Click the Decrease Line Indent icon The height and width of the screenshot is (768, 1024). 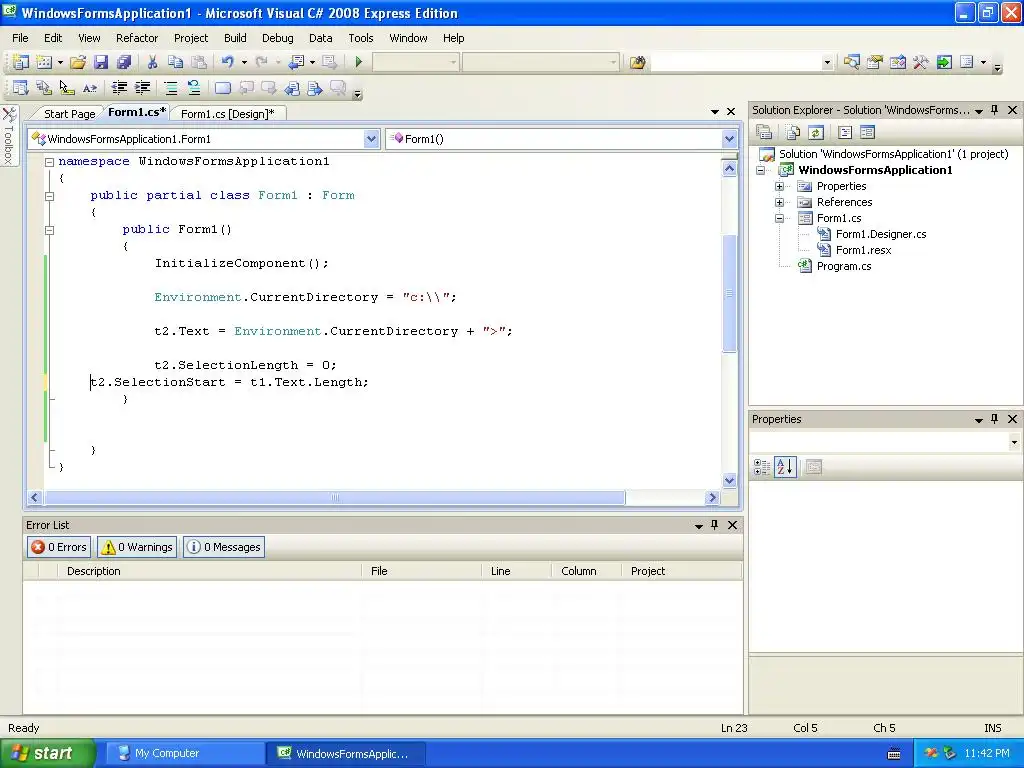tap(119, 88)
